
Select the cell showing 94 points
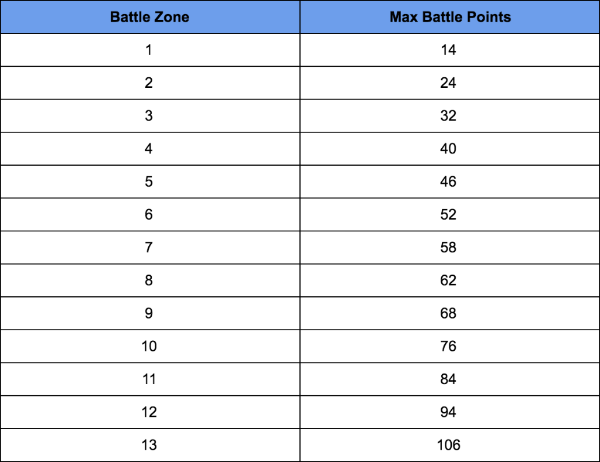[x=450, y=412]
